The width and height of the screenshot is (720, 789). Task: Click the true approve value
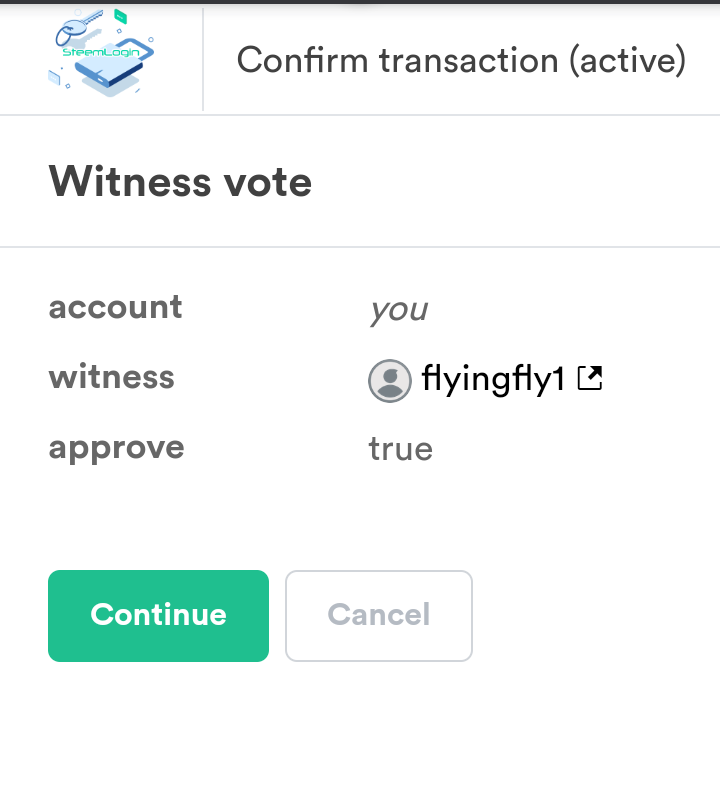pyautogui.click(x=401, y=449)
